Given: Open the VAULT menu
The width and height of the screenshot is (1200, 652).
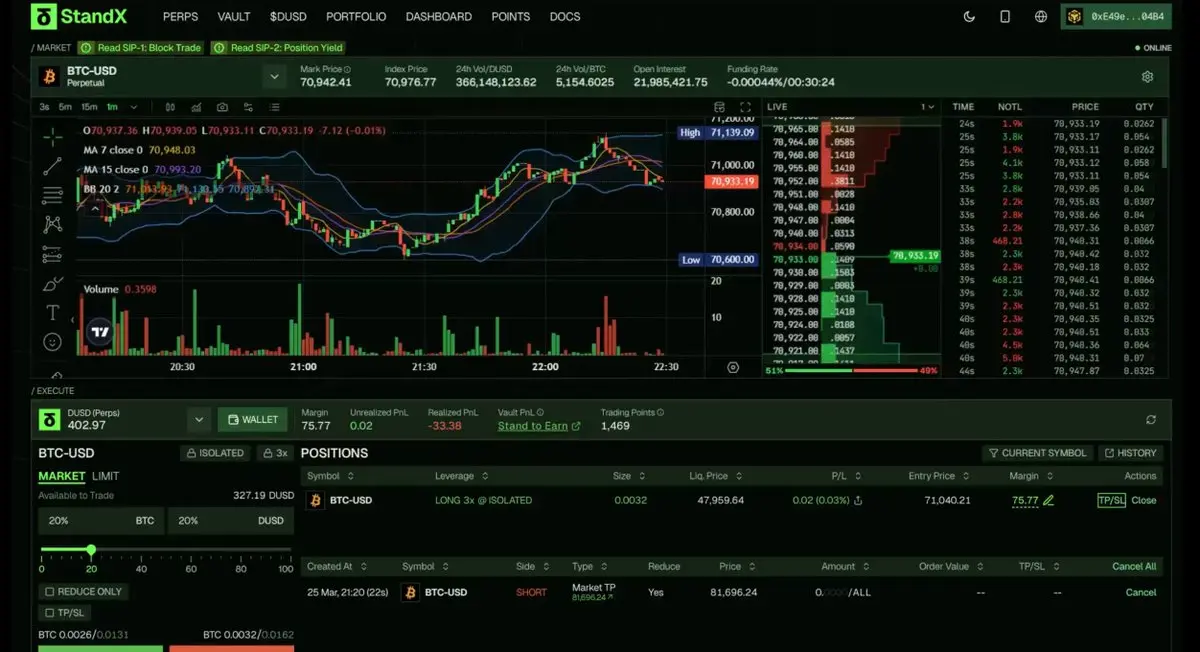Looking at the screenshot, I should pos(234,17).
